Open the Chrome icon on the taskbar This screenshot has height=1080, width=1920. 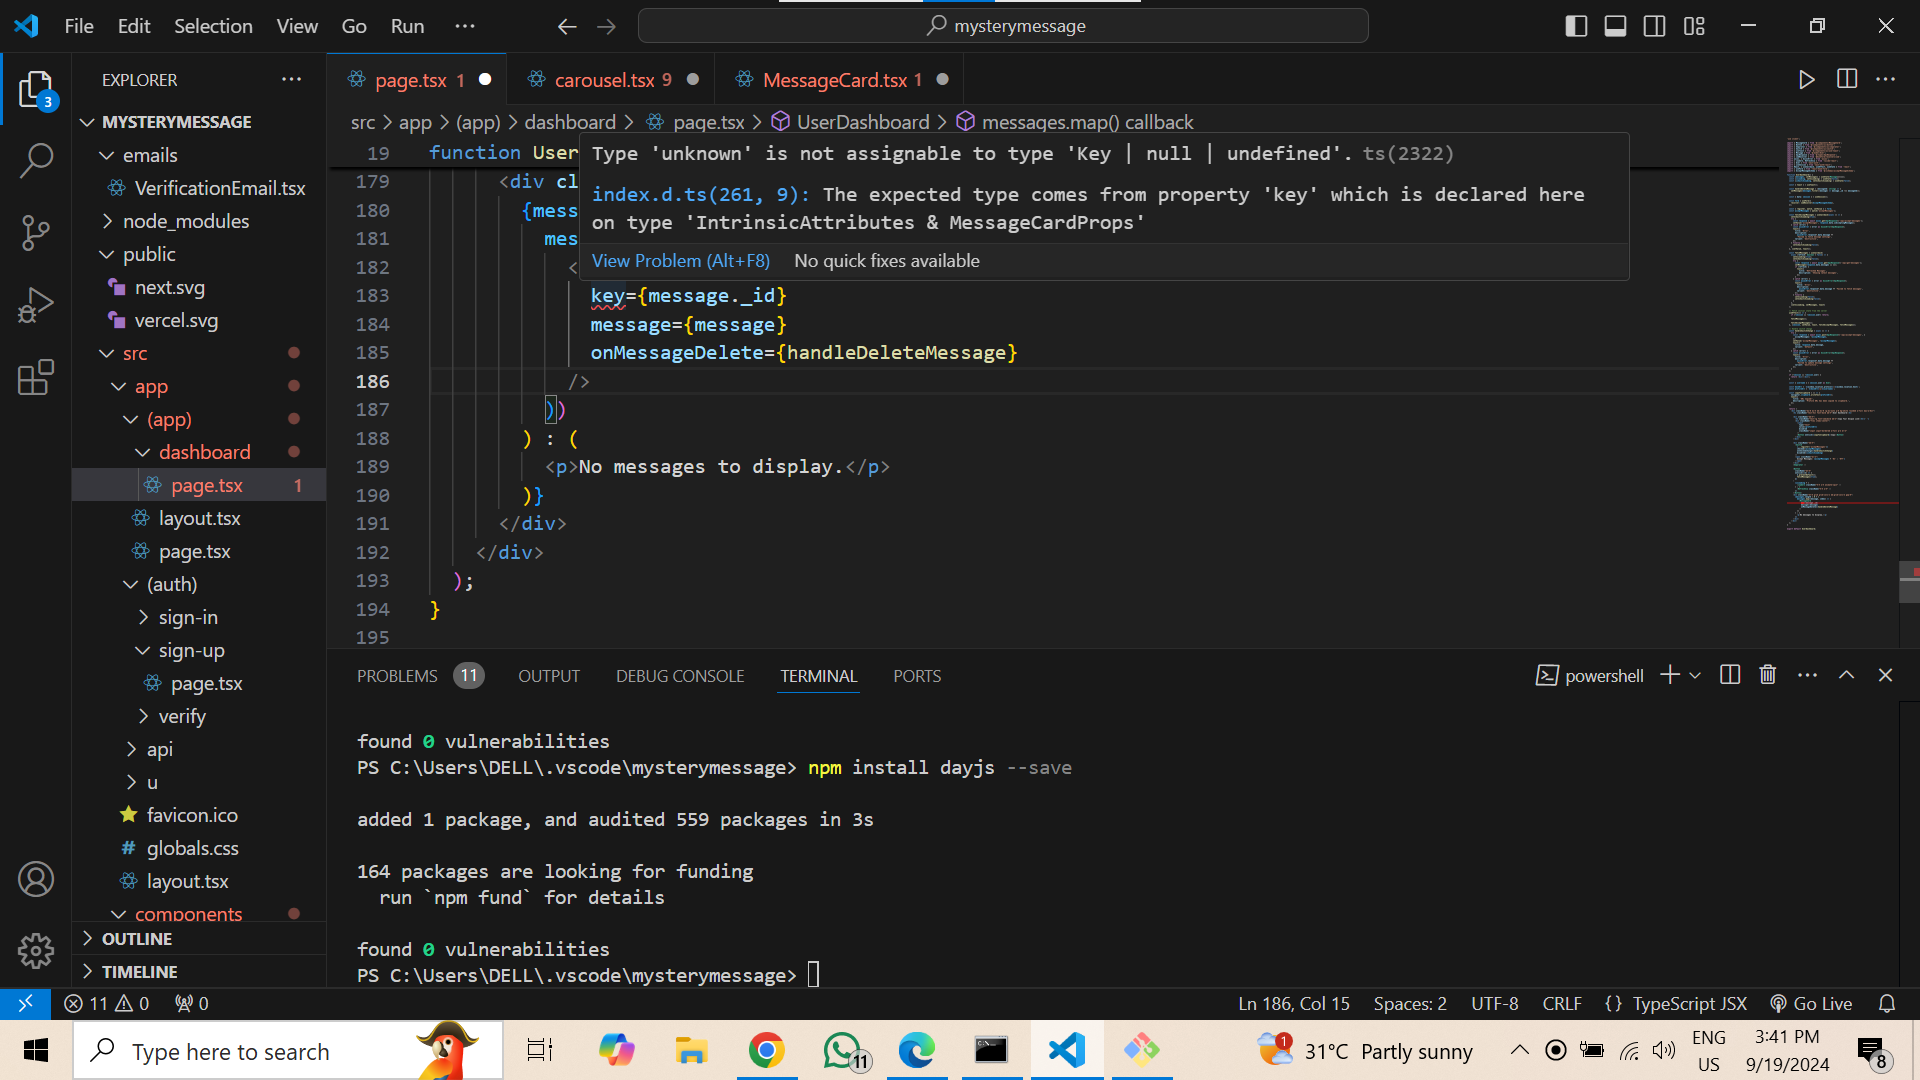coord(766,1051)
